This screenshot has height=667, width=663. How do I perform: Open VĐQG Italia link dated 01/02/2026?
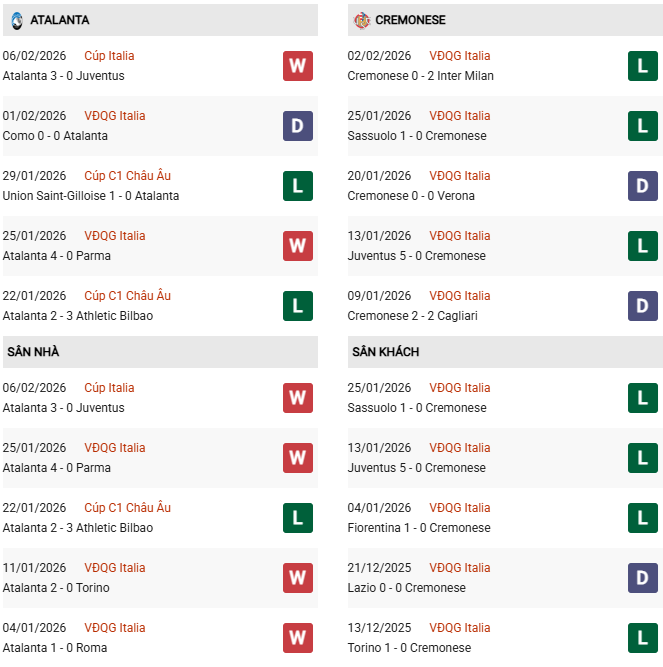(x=114, y=116)
